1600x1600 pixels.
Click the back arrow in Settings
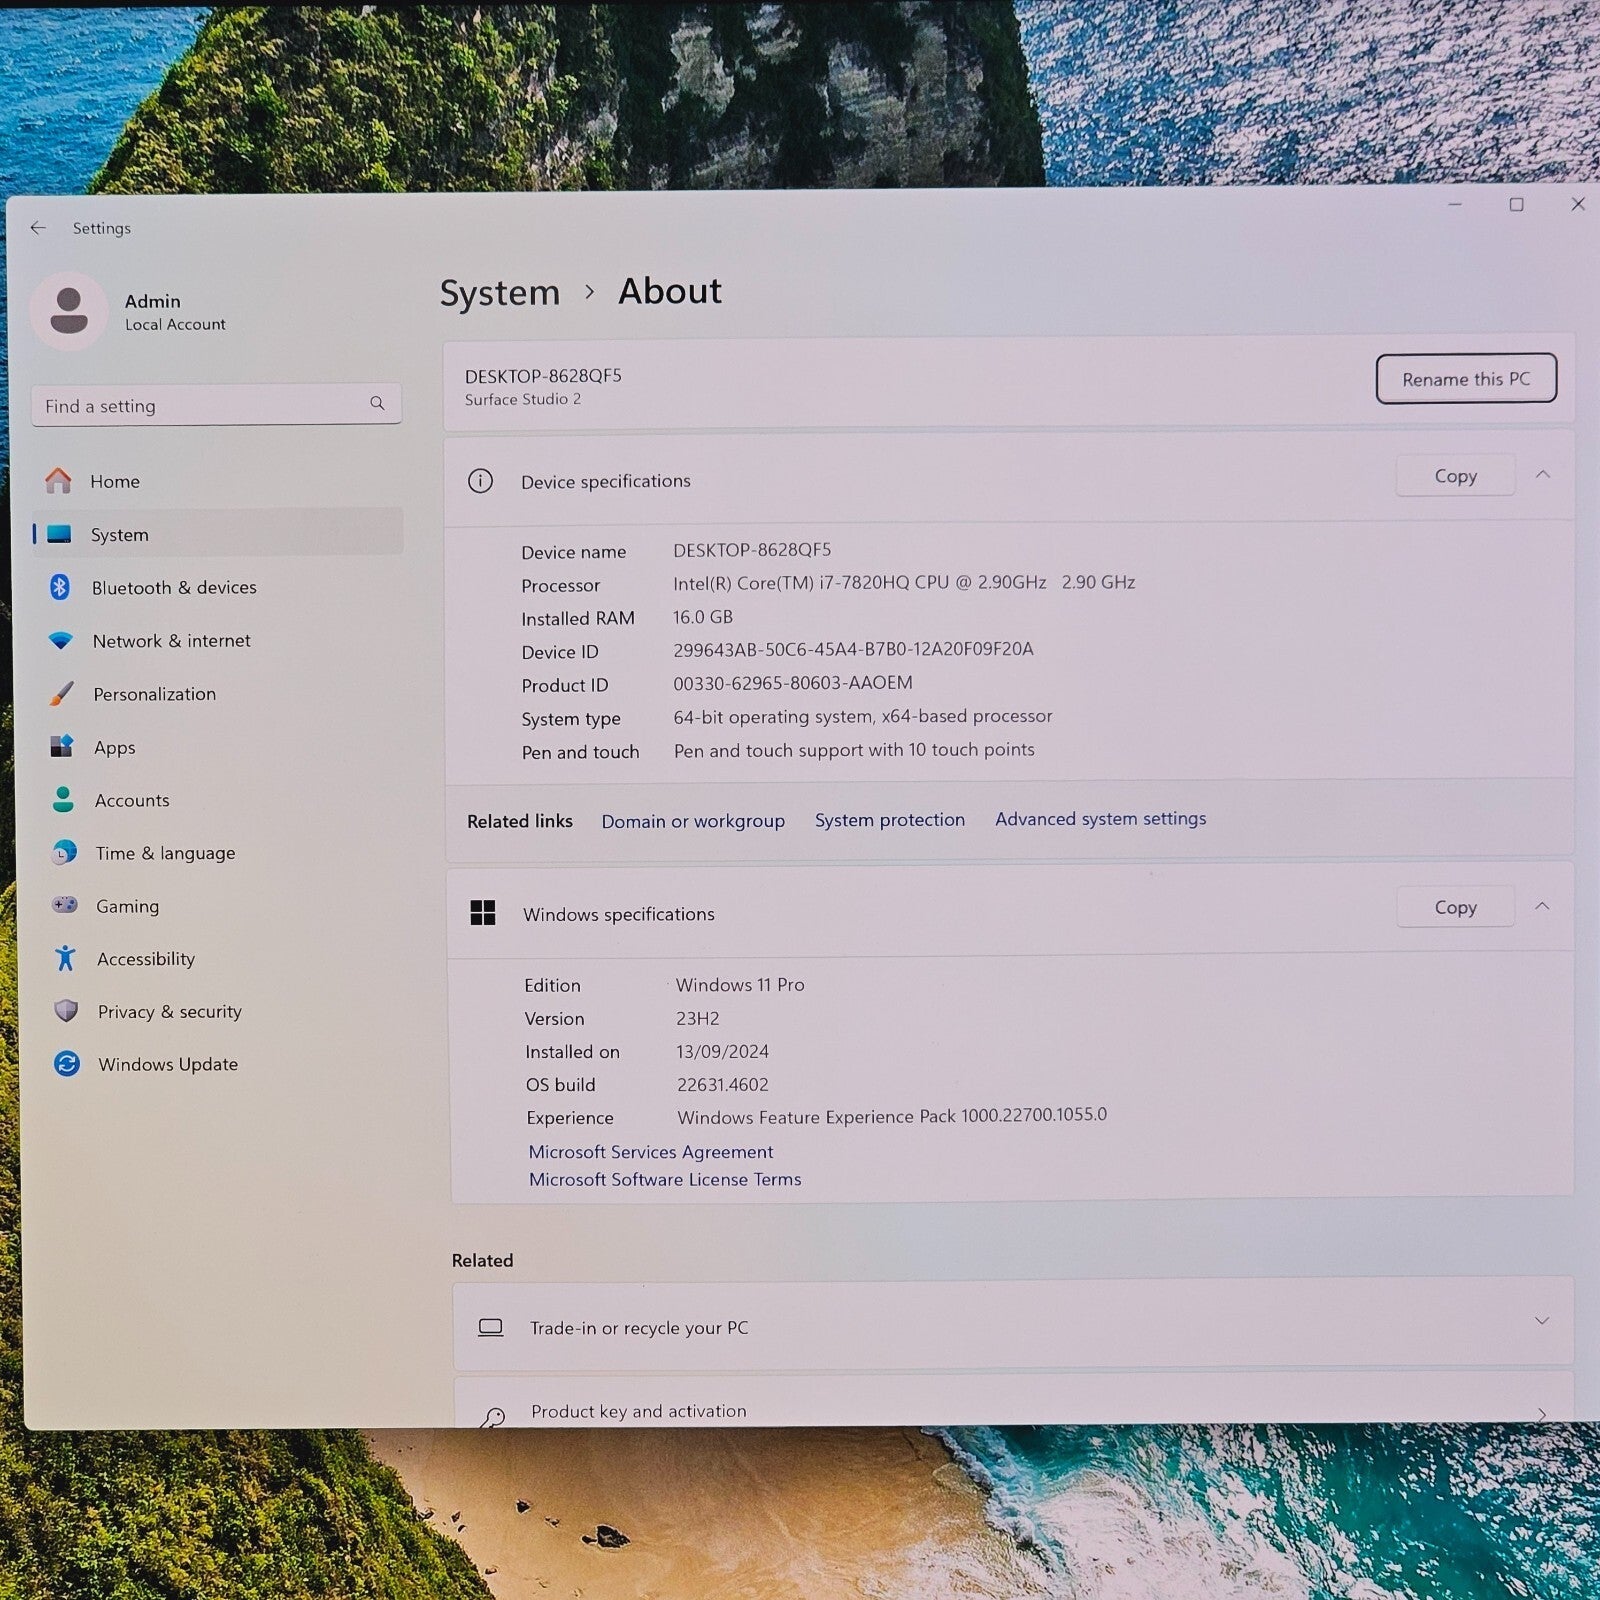[x=38, y=228]
